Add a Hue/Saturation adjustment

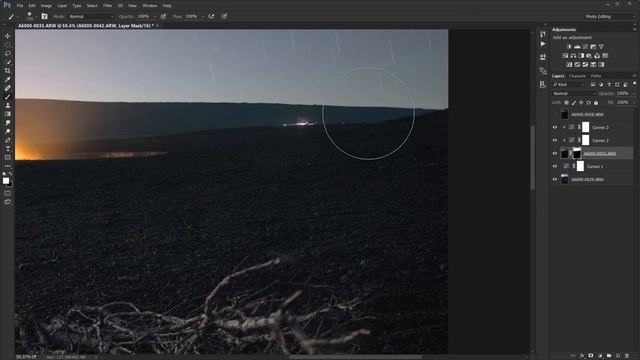coord(565,56)
